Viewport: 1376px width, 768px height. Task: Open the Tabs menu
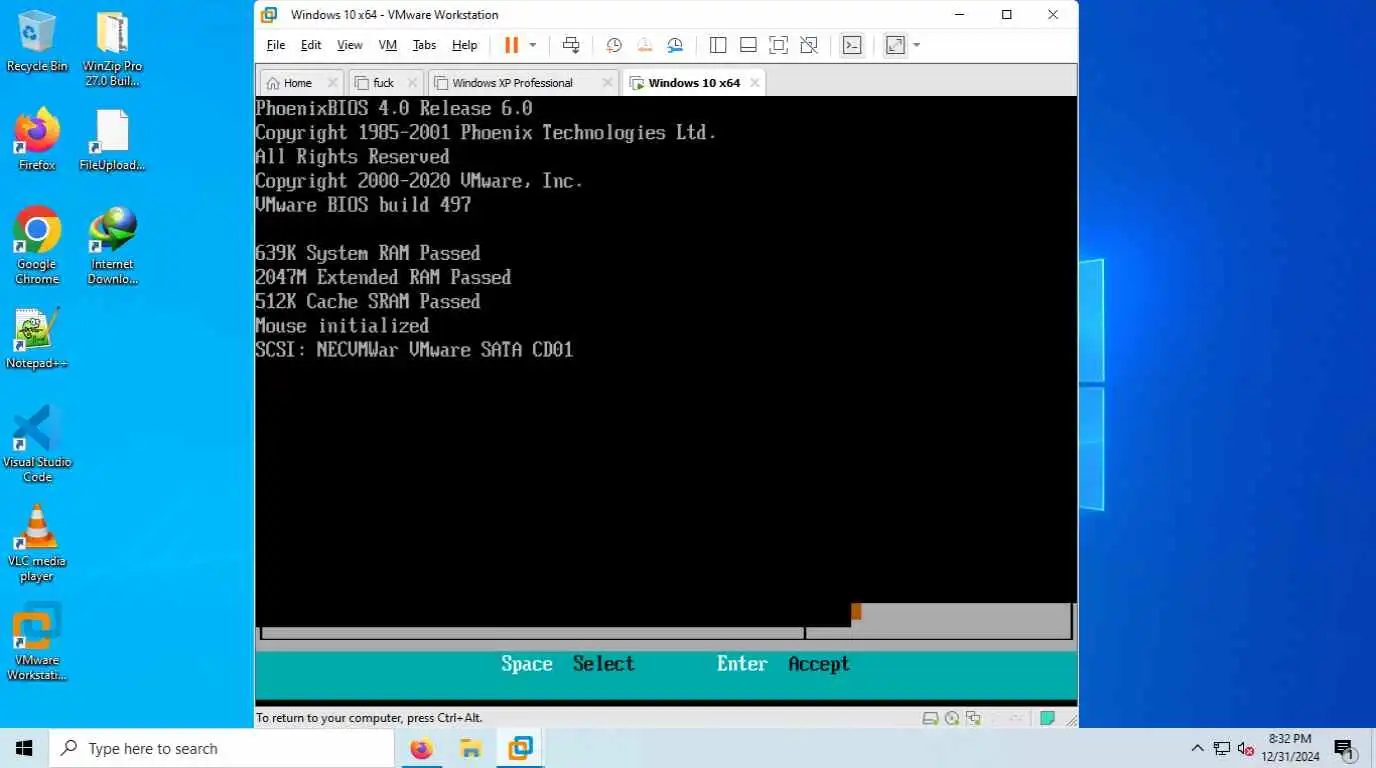point(424,45)
